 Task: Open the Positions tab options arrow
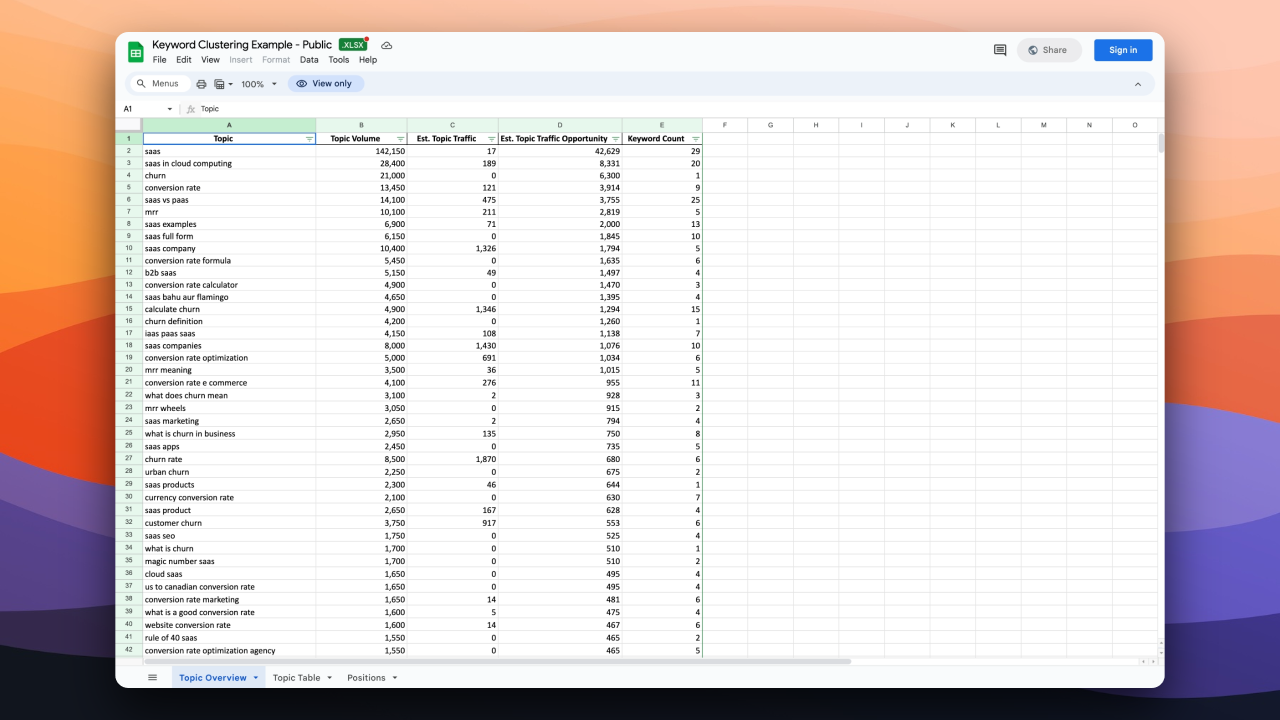click(x=395, y=678)
